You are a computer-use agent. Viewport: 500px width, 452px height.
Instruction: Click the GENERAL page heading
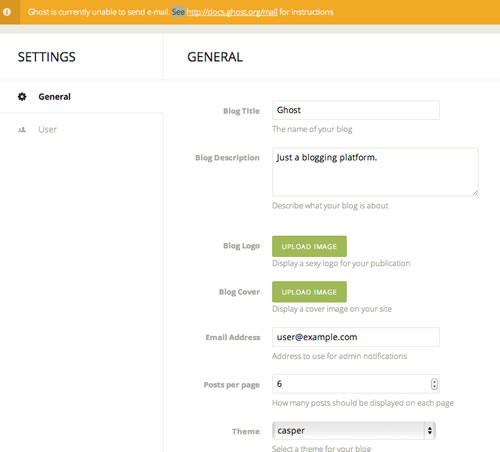[215, 57]
